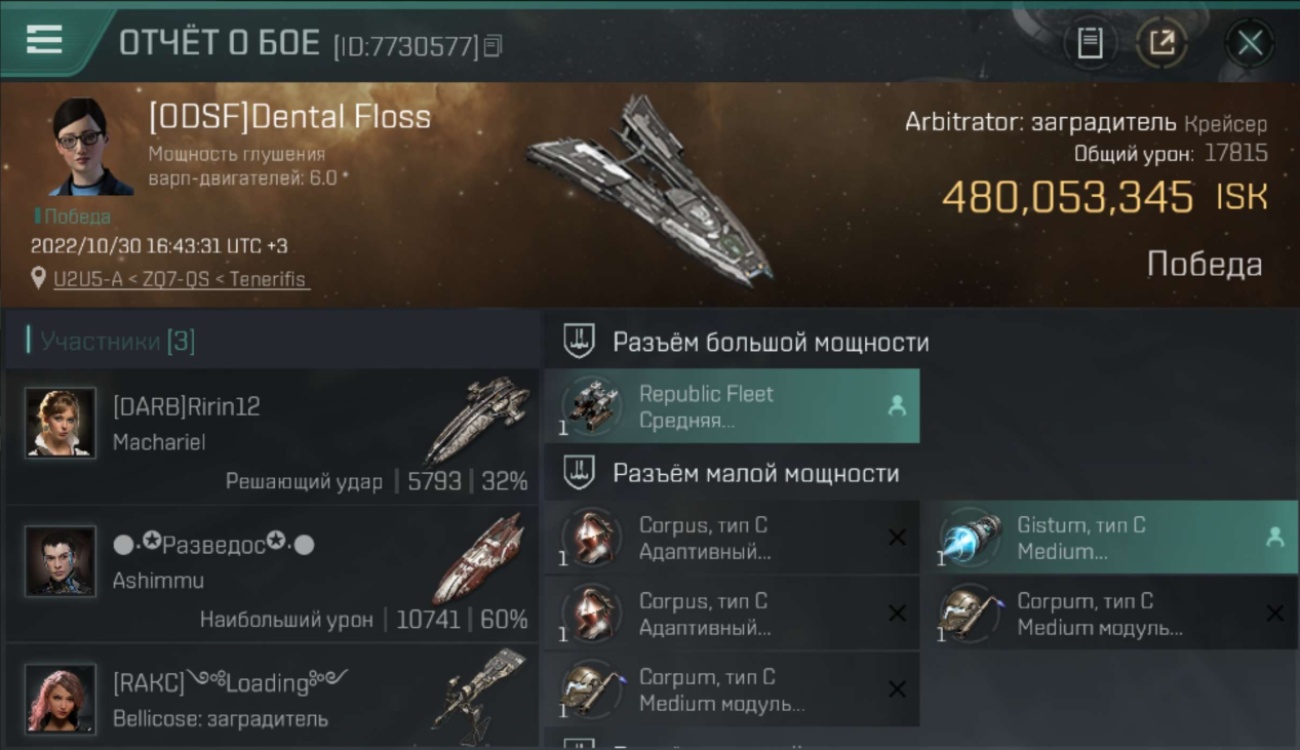Click first Corpus type C adaptive module
Image resolution: width=1300 pixels, height=750 pixels.
[732, 537]
